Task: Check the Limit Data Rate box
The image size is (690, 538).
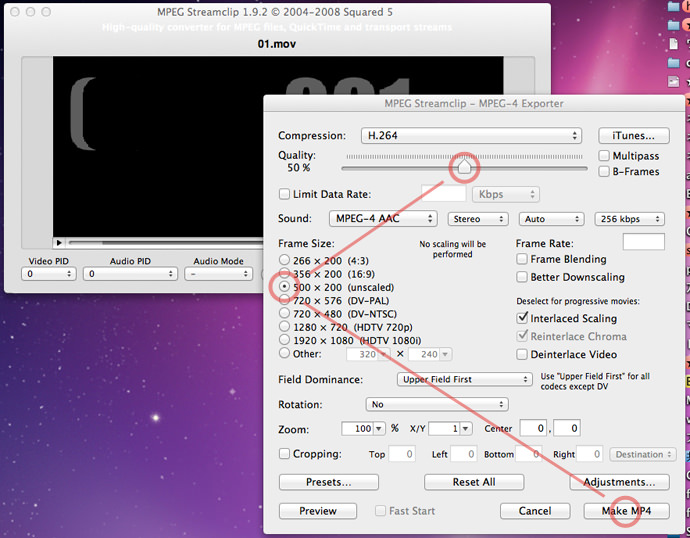Action: click(x=285, y=194)
